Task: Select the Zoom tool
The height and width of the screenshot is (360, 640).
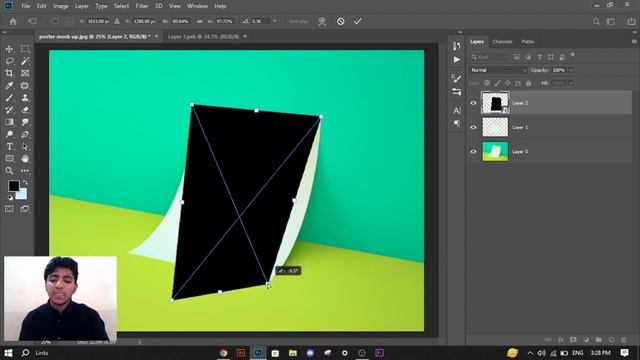Action: [x=9, y=171]
